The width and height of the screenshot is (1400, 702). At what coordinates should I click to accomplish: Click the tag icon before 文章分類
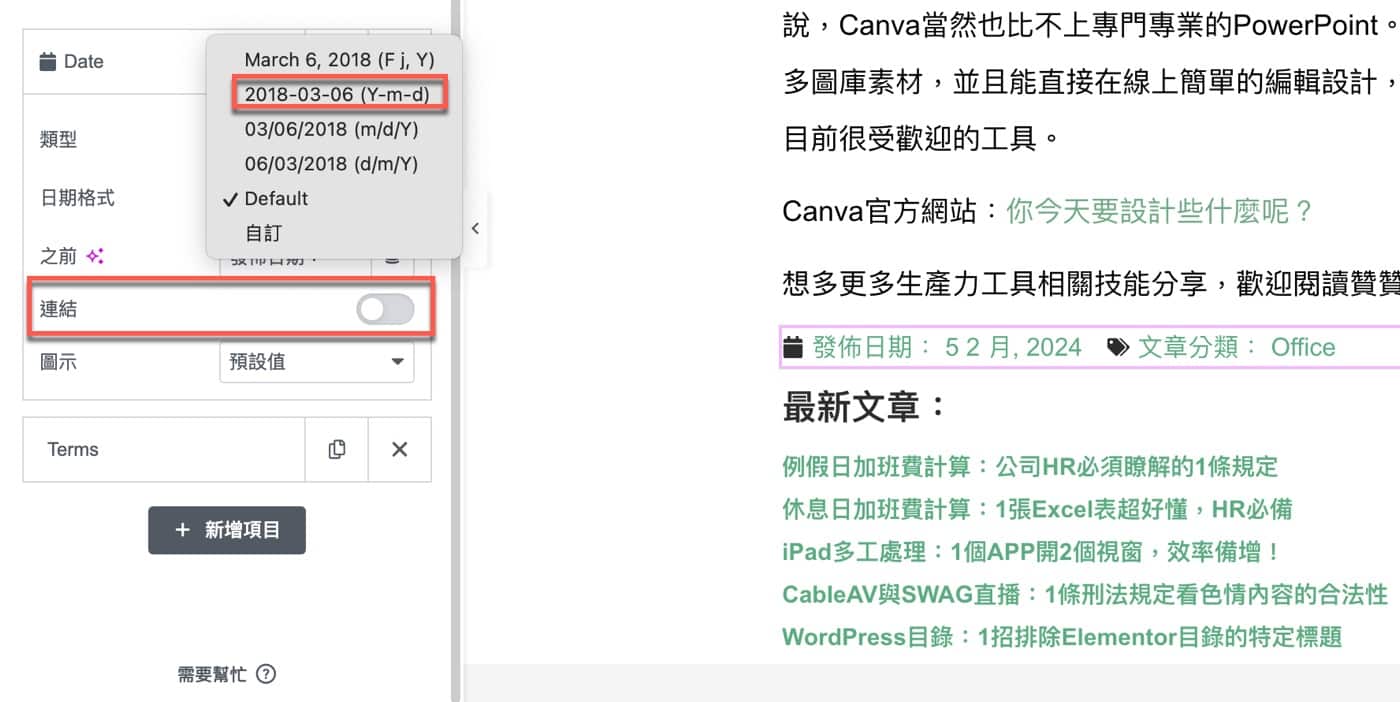coord(1117,347)
